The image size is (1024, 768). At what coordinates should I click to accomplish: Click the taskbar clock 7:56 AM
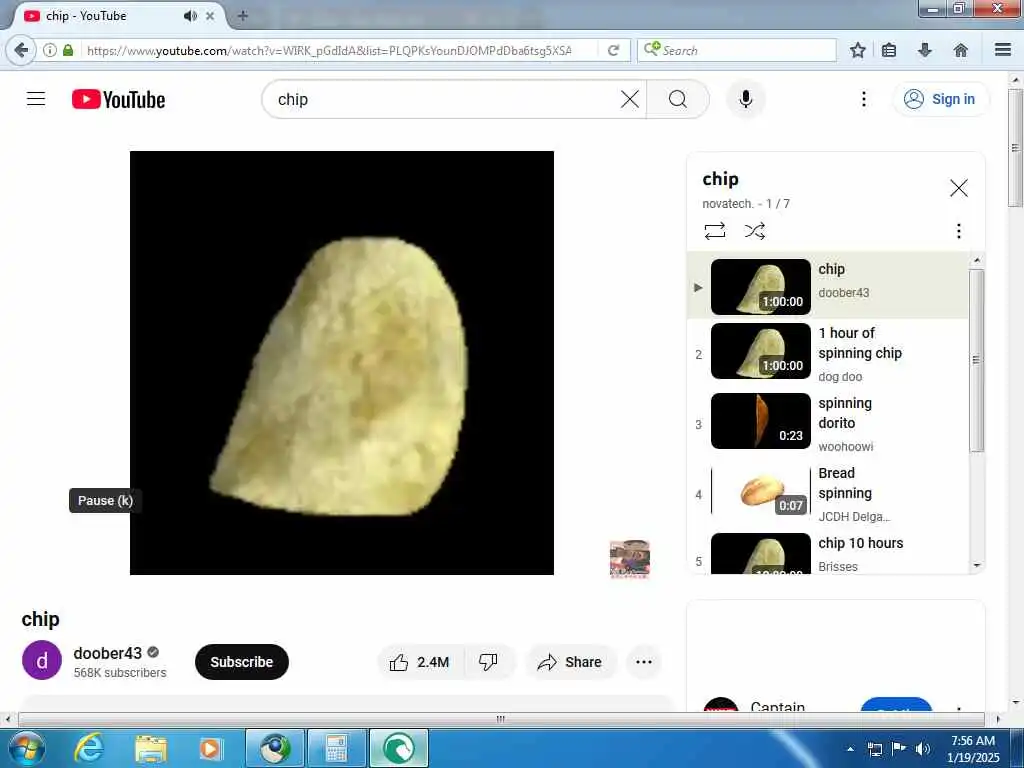[973, 749]
